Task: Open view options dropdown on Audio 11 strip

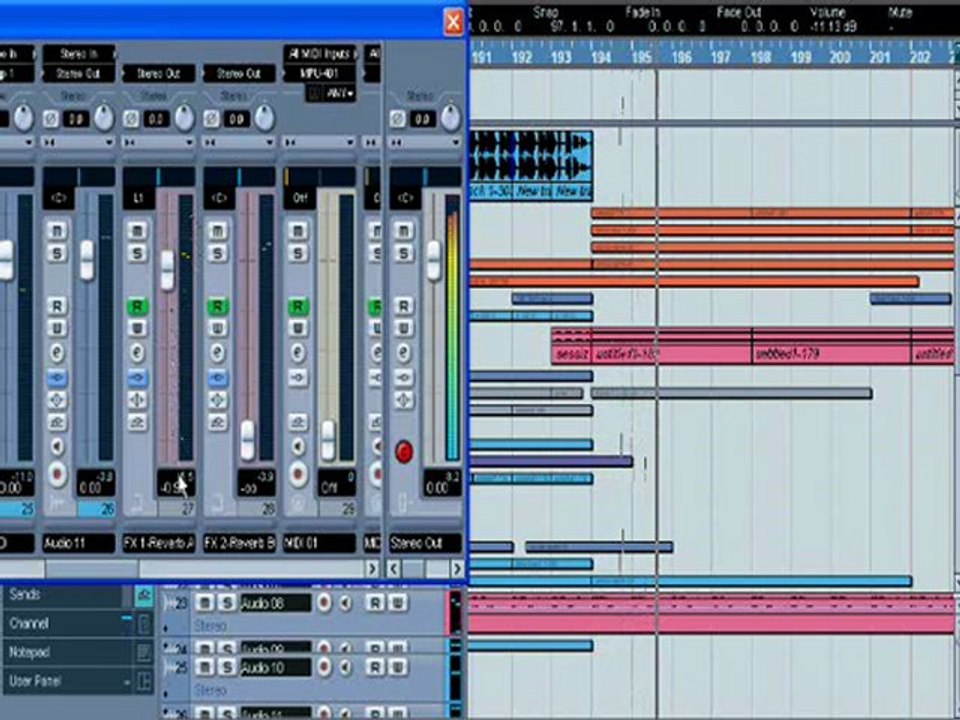Action: [x=108, y=142]
